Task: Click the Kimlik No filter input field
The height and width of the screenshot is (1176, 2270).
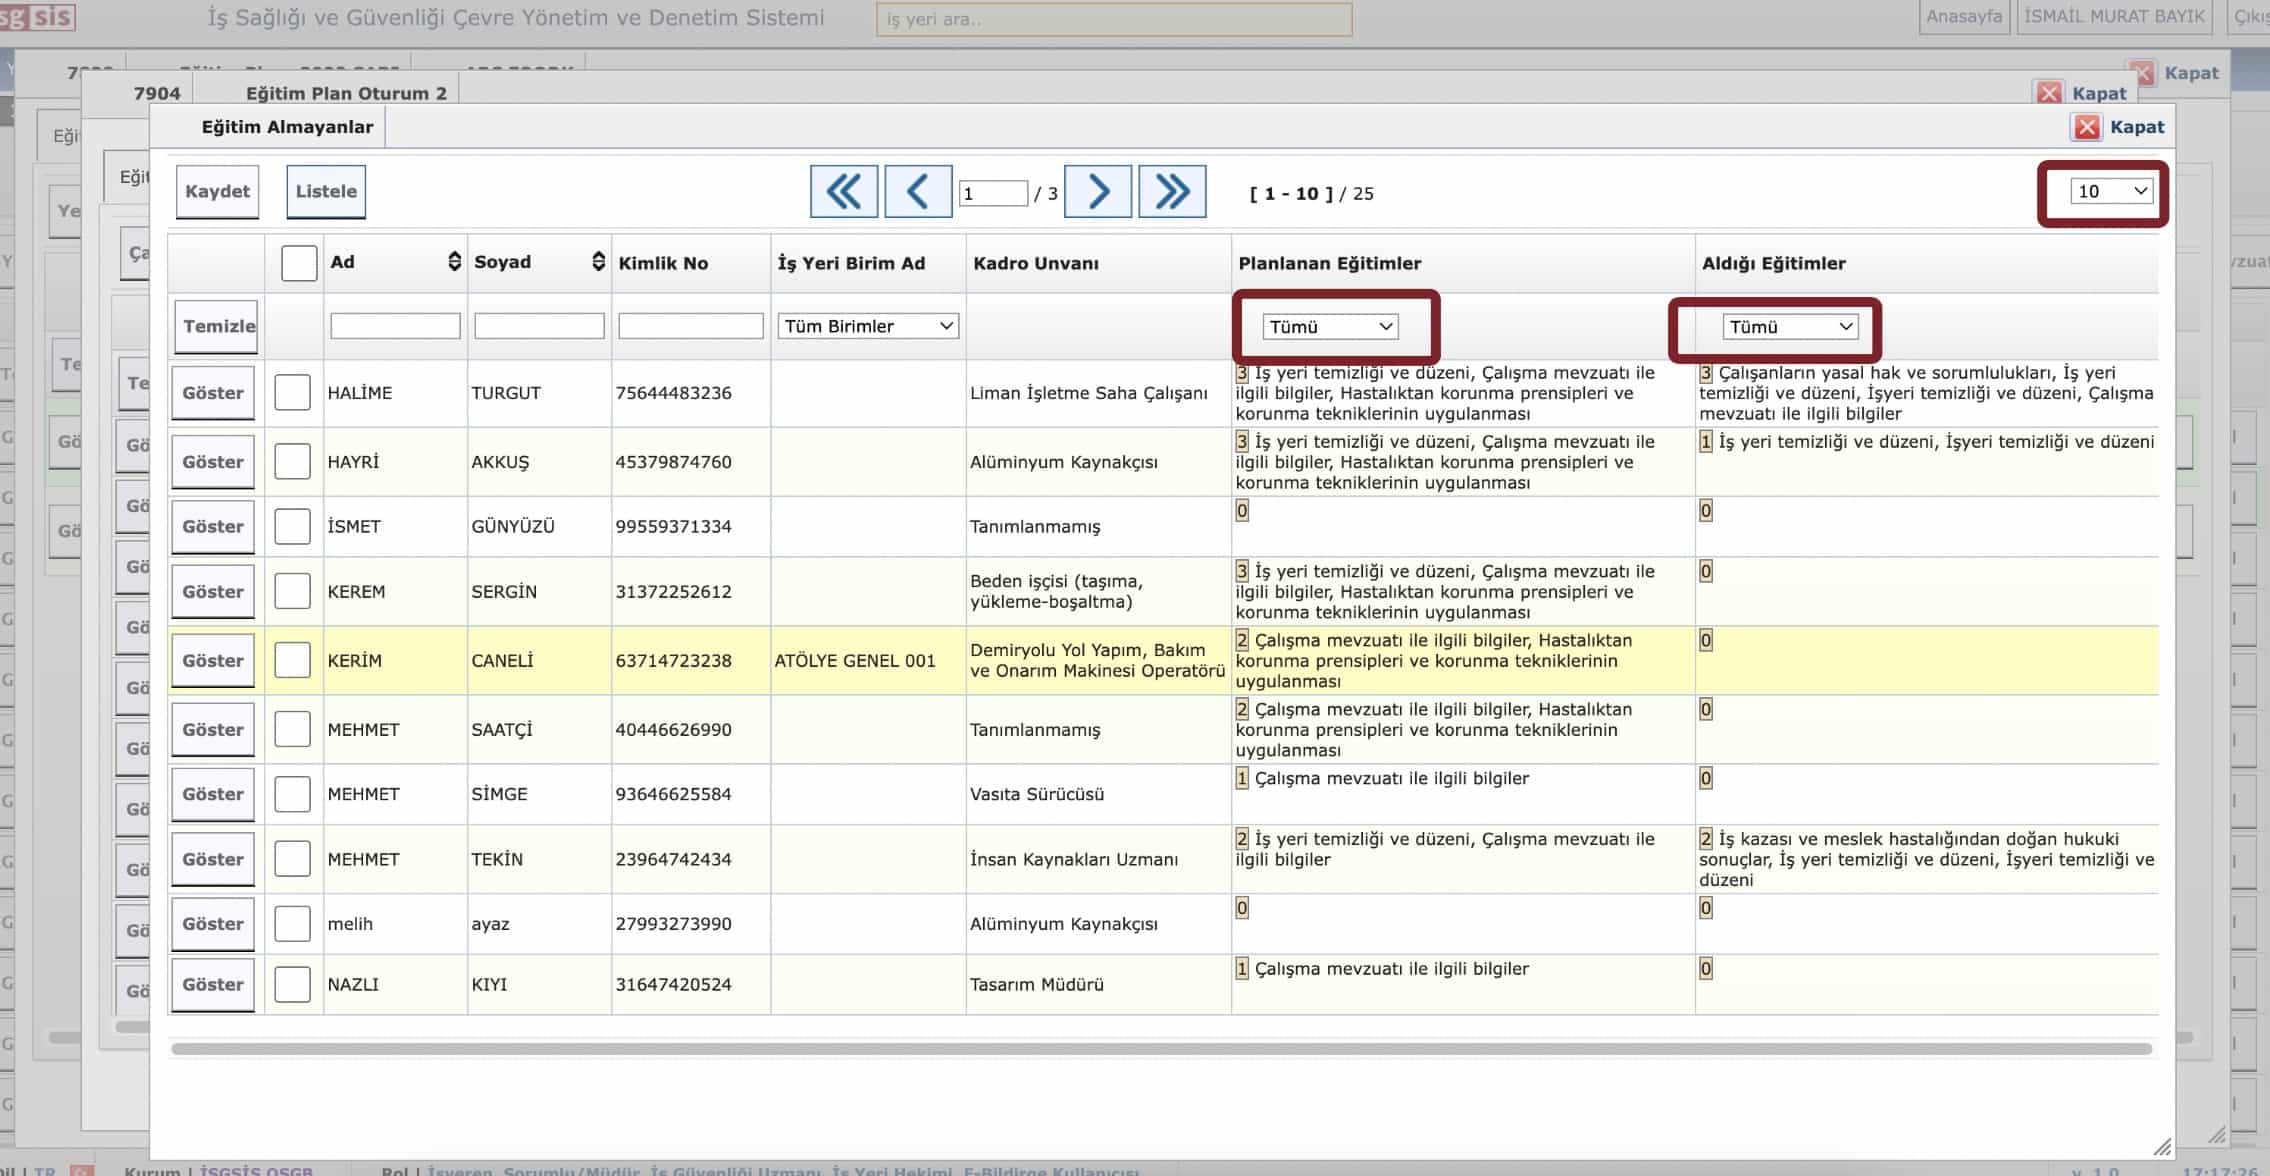Action: click(x=690, y=326)
